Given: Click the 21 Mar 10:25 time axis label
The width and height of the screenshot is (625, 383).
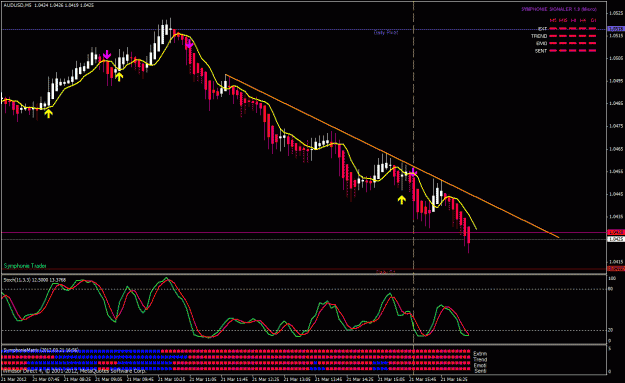Looking at the screenshot, I should point(171,379).
